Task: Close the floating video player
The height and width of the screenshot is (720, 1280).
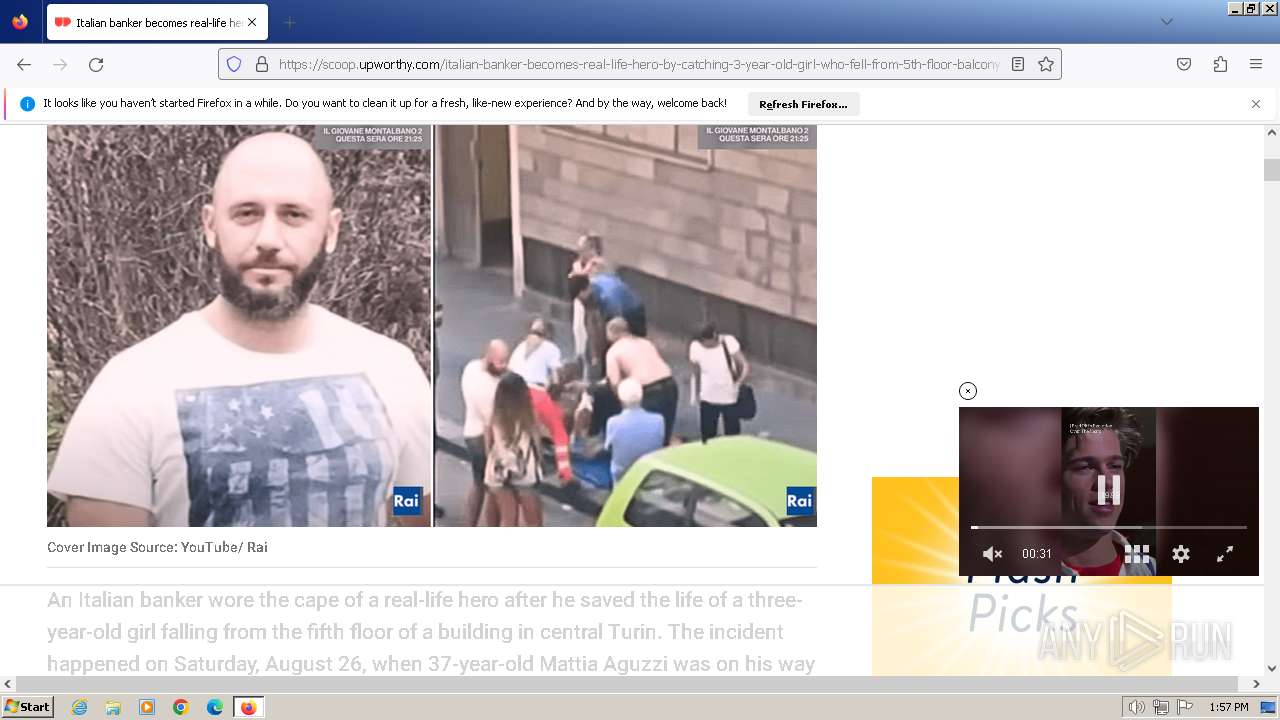Action: (968, 391)
